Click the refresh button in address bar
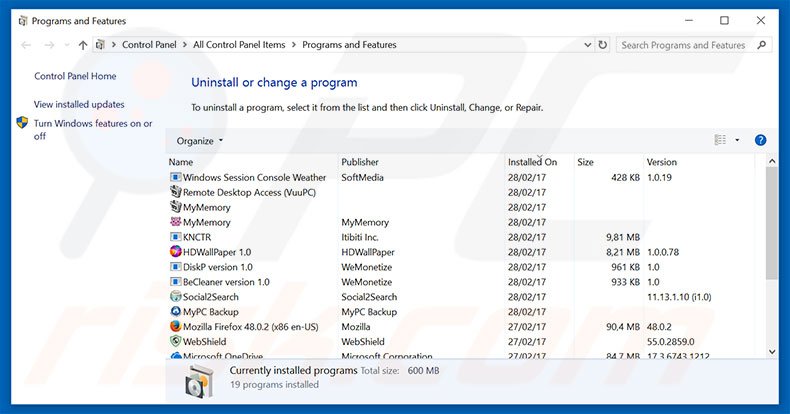Image resolution: width=790 pixels, height=414 pixels. (603, 45)
